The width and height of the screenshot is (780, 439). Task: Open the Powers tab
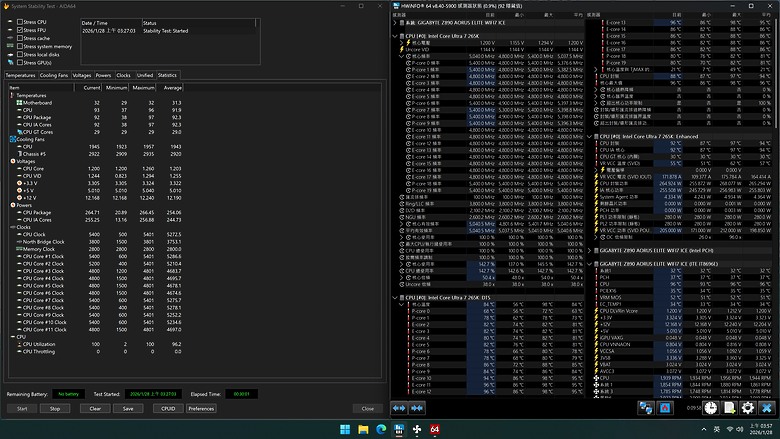(103, 75)
